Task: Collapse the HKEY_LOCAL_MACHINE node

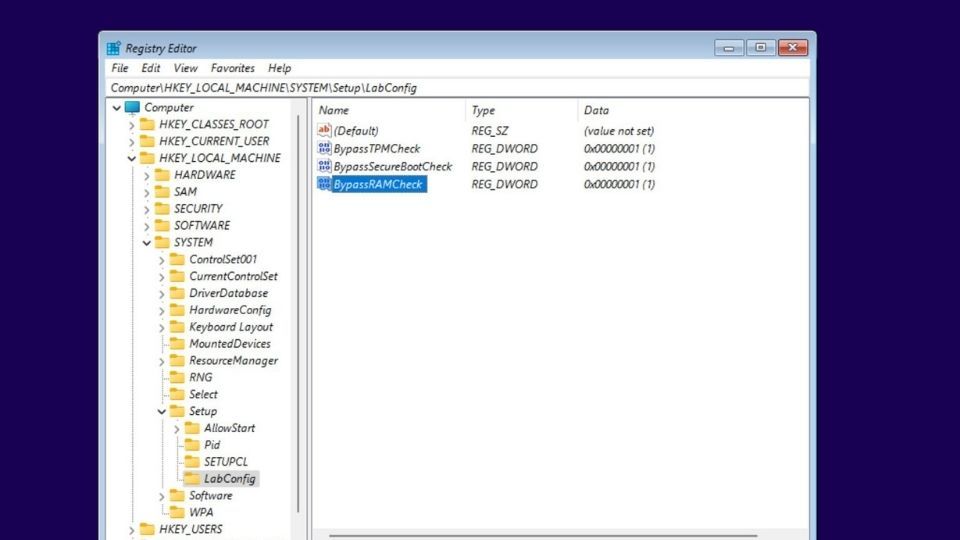Action: click(132, 159)
